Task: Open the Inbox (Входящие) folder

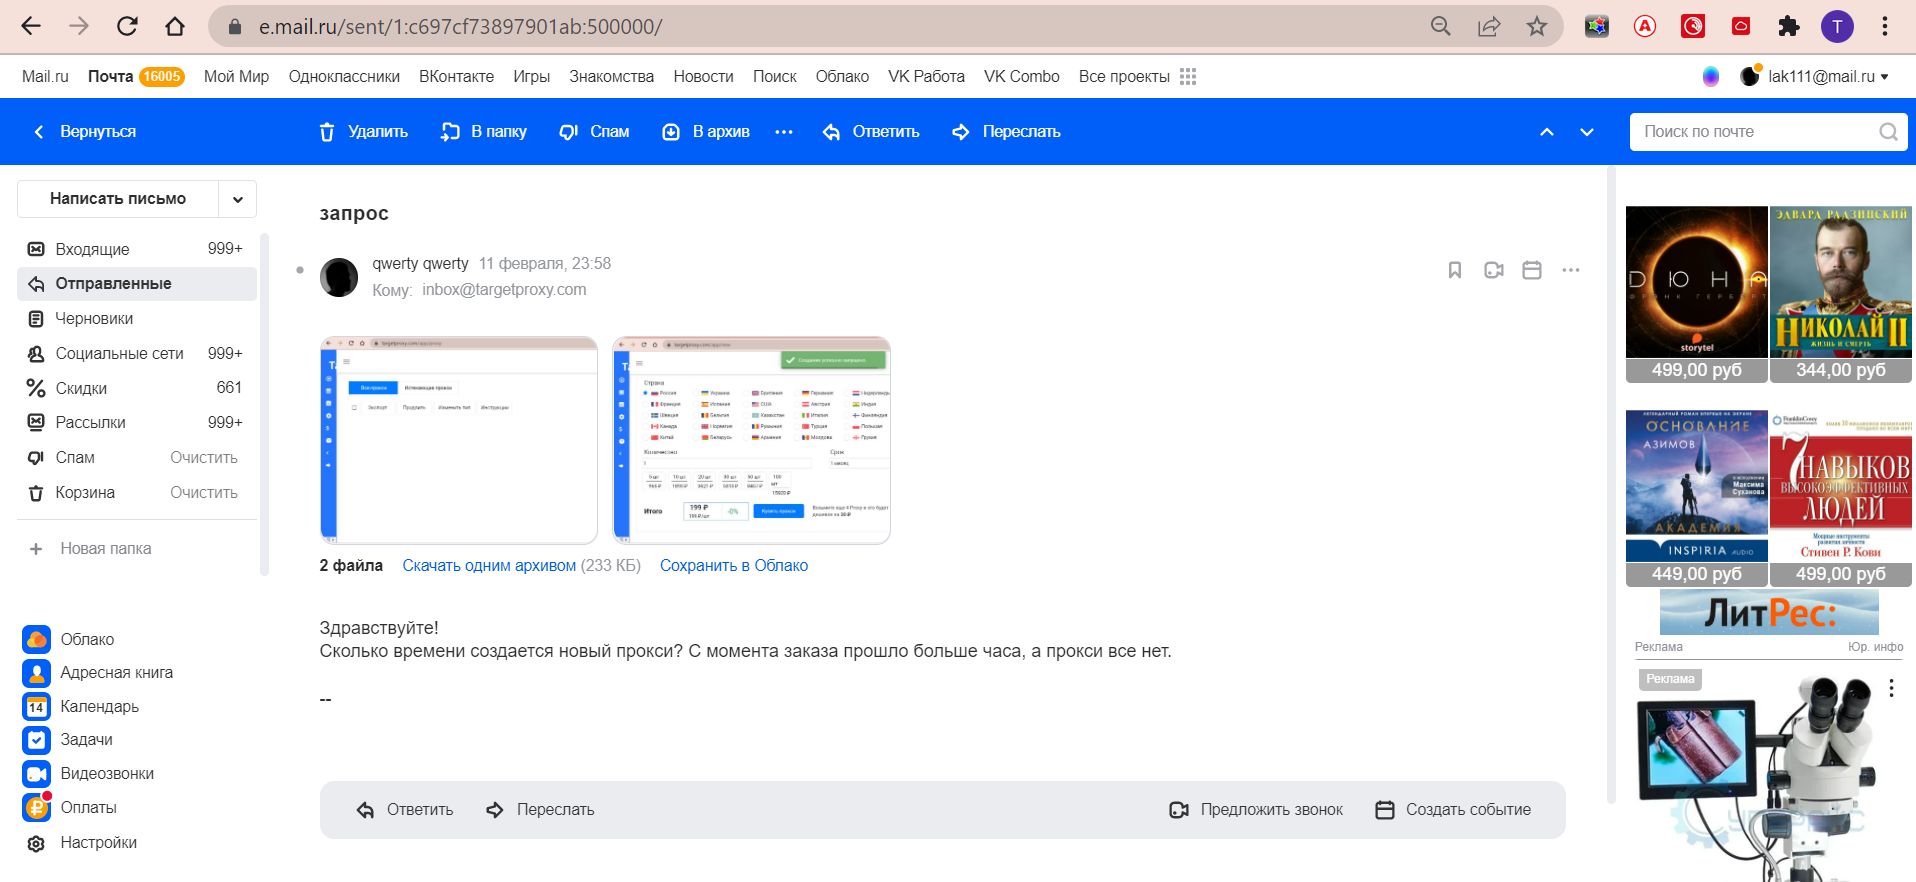Action: (x=92, y=249)
